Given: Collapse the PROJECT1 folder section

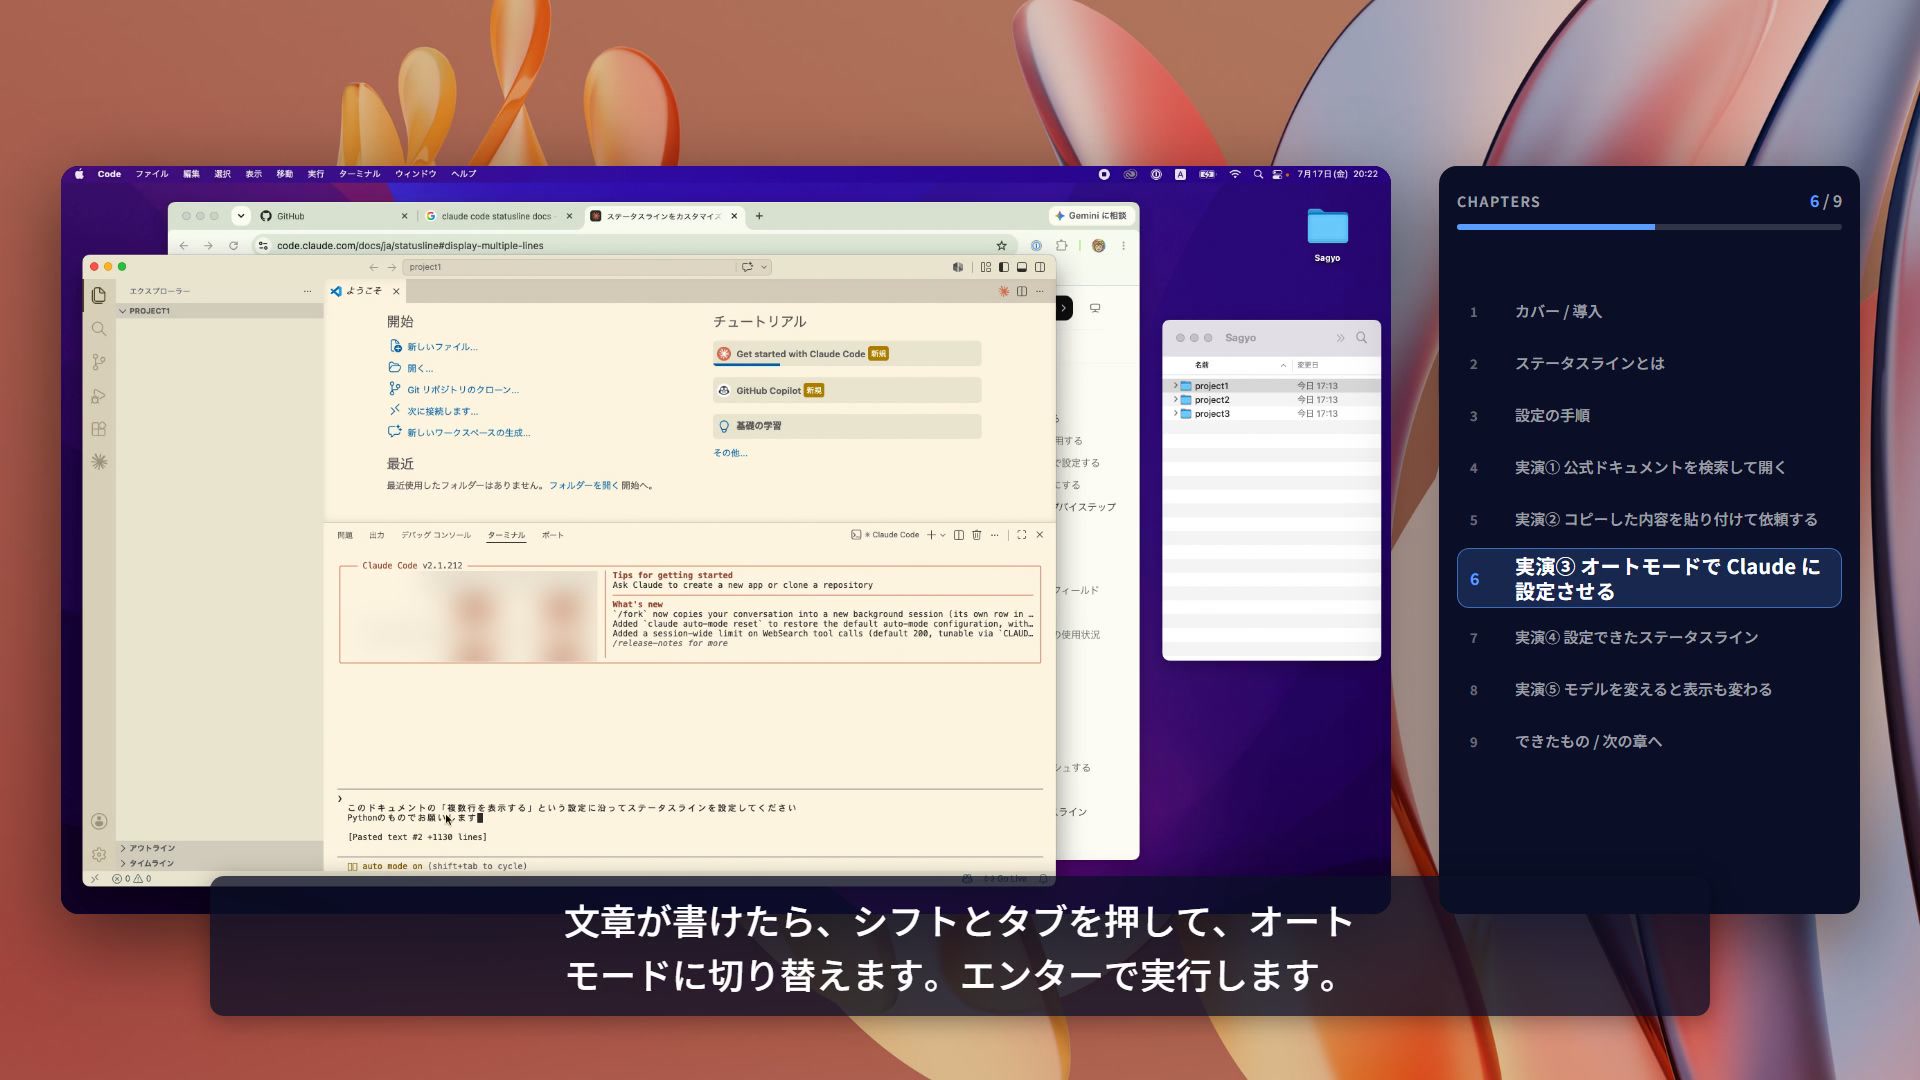Looking at the screenshot, I should (220, 311).
